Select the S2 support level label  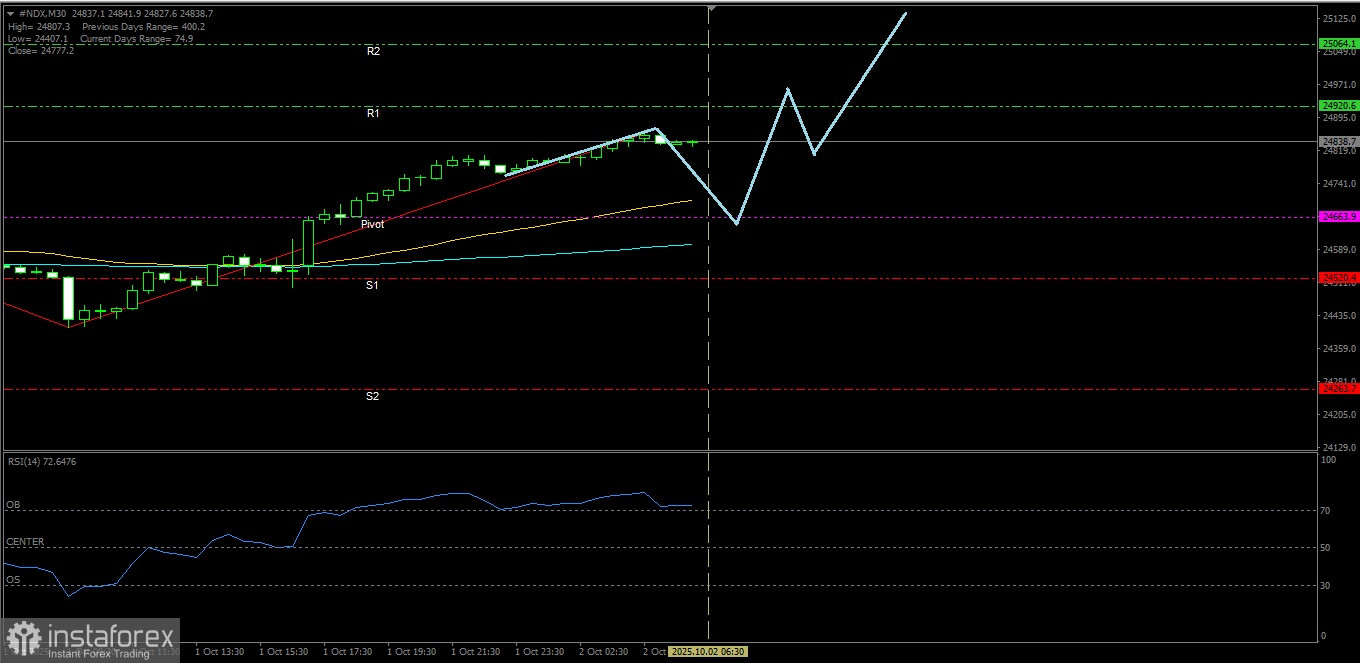(372, 397)
